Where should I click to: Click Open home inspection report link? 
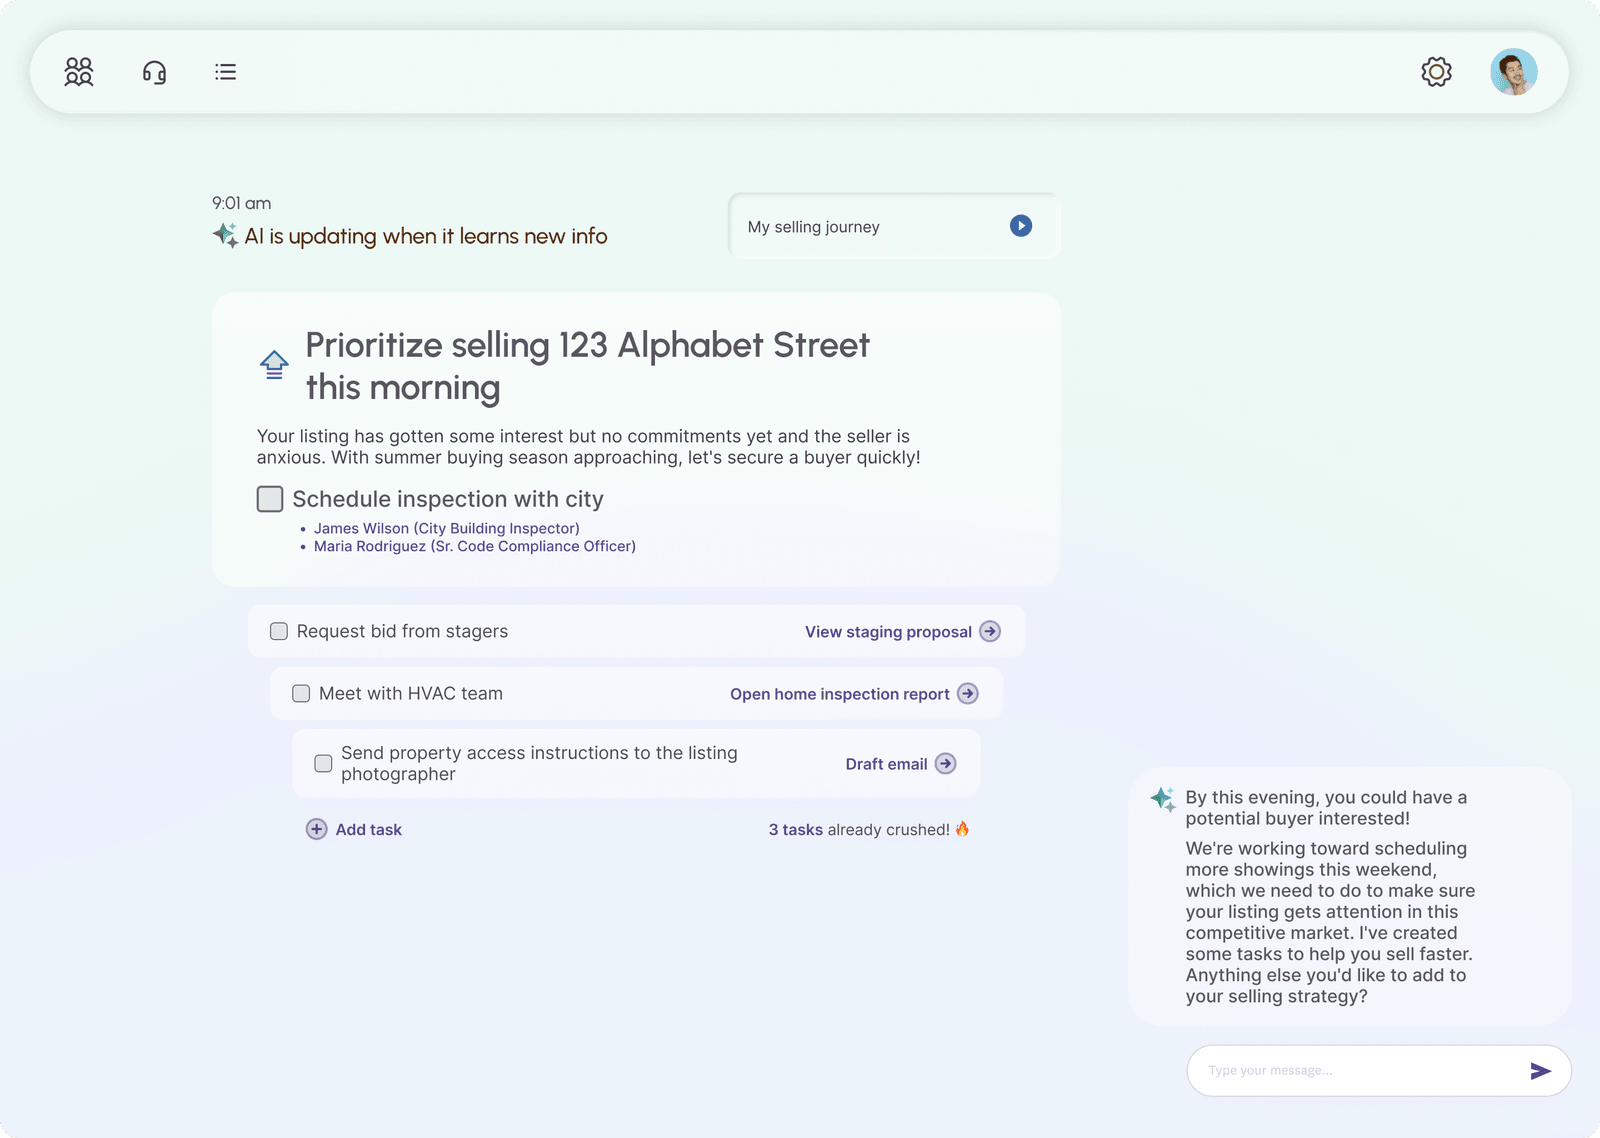(840, 694)
